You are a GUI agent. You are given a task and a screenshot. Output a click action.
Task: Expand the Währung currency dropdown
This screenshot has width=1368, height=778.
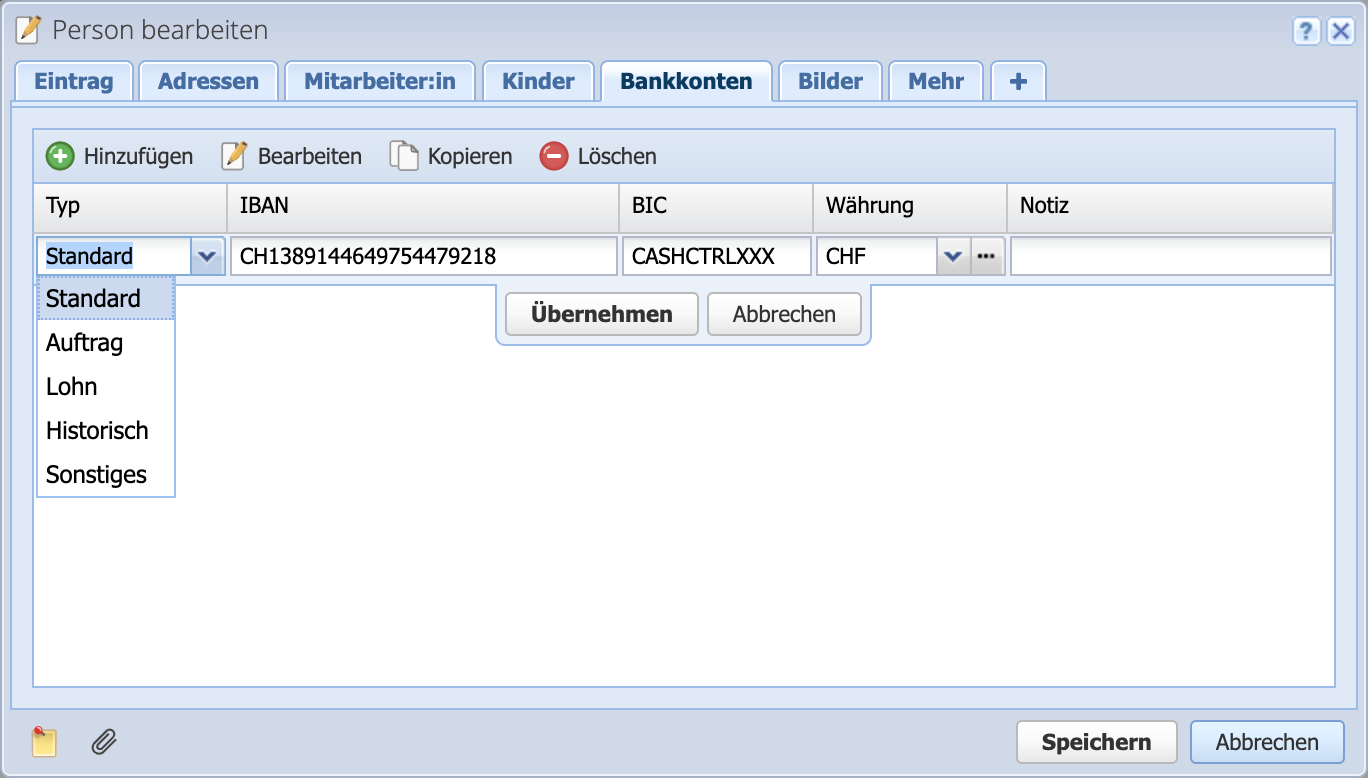952,257
